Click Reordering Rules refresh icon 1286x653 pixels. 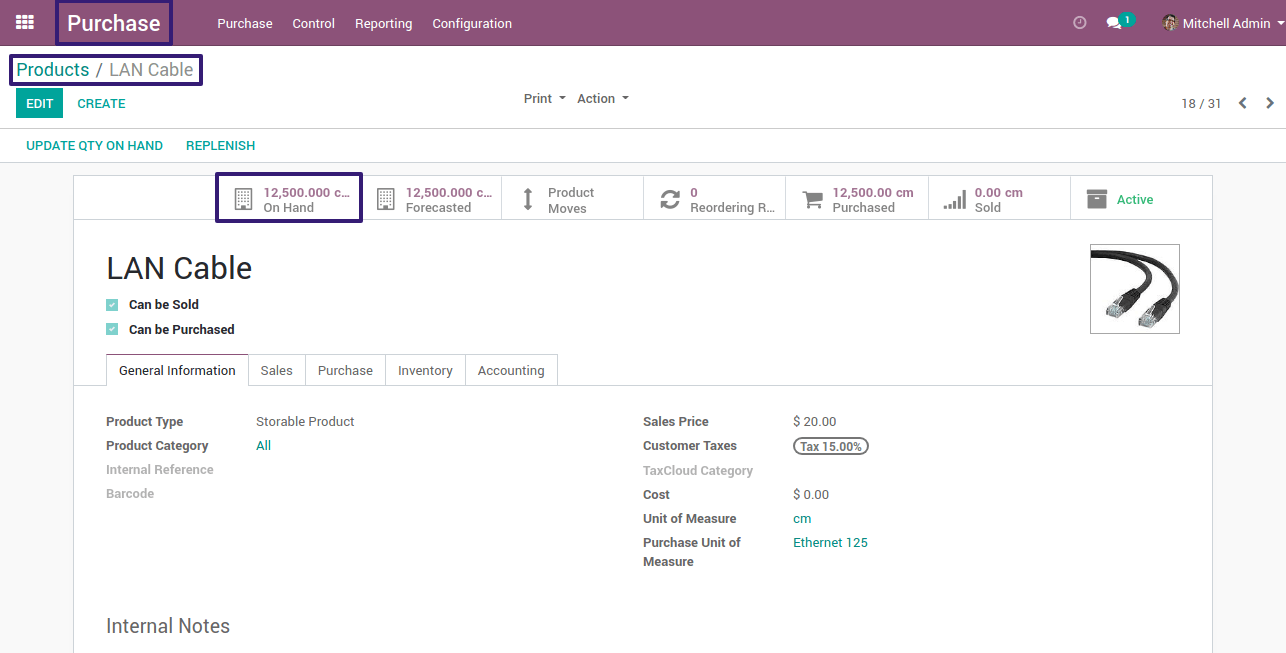point(670,199)
